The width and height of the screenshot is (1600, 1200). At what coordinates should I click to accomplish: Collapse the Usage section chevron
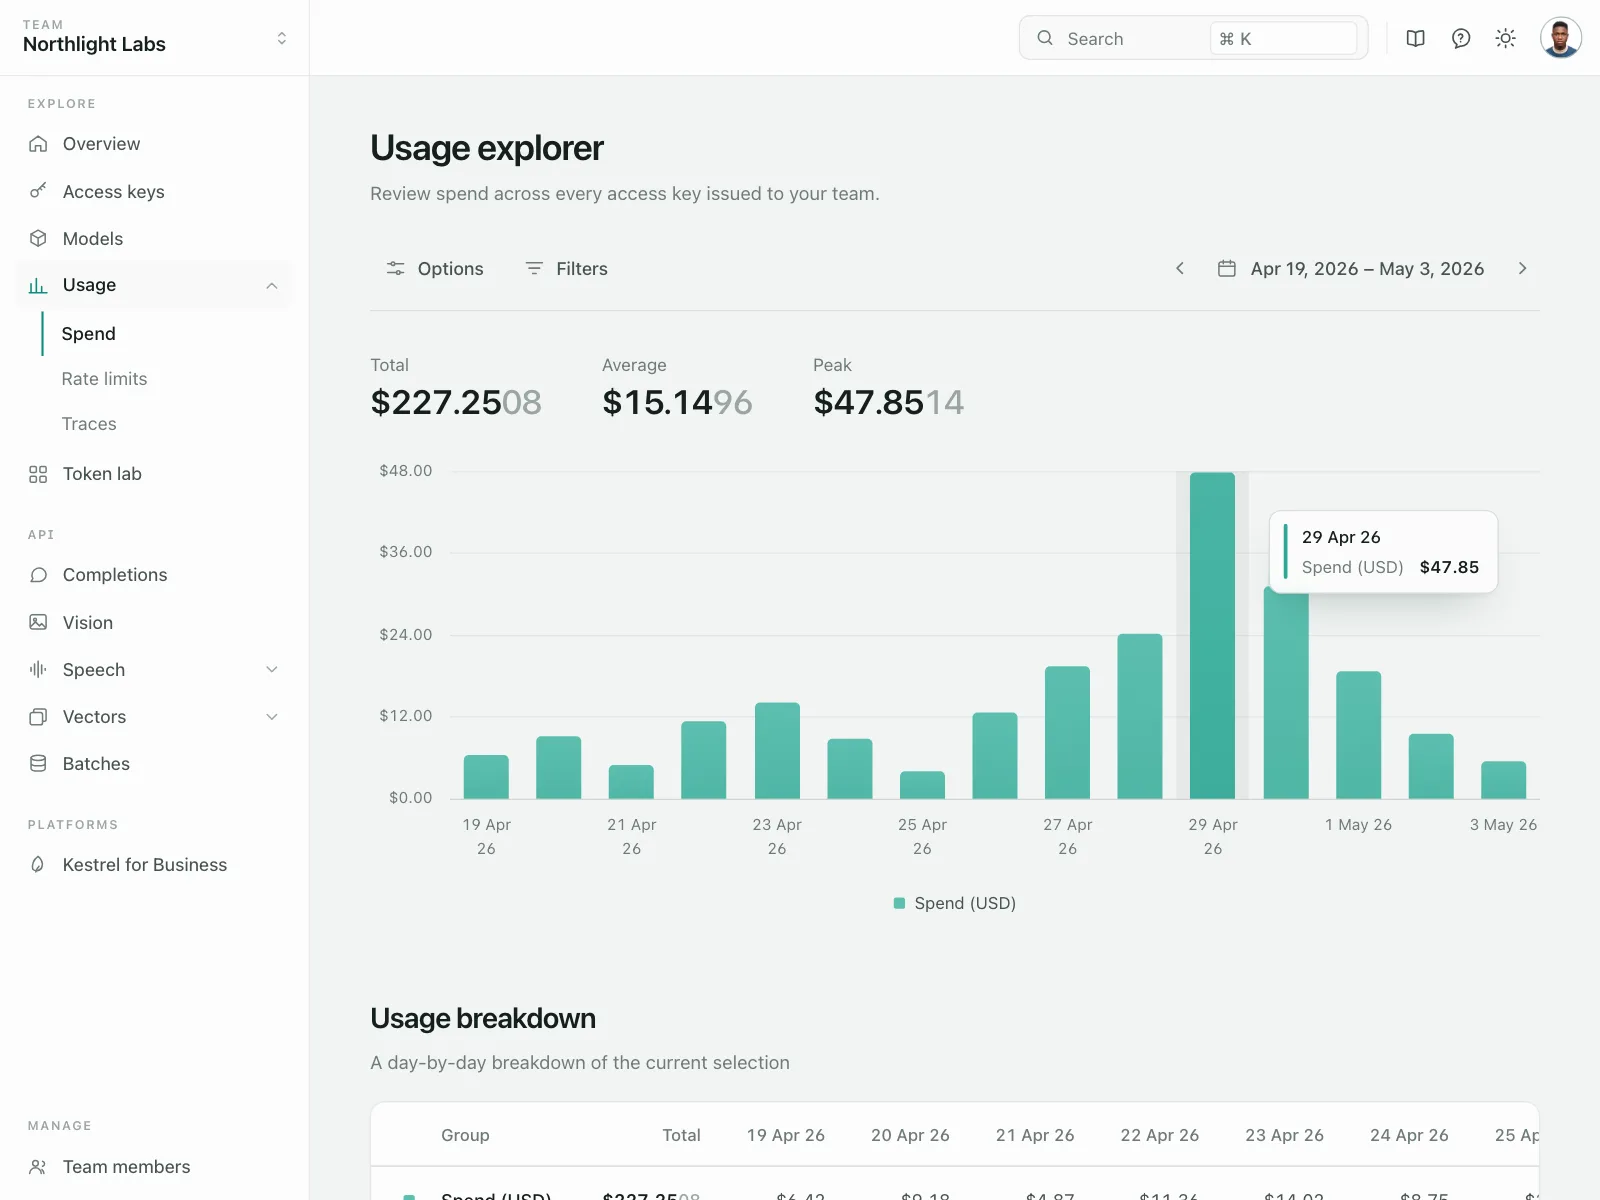(272, 286)
